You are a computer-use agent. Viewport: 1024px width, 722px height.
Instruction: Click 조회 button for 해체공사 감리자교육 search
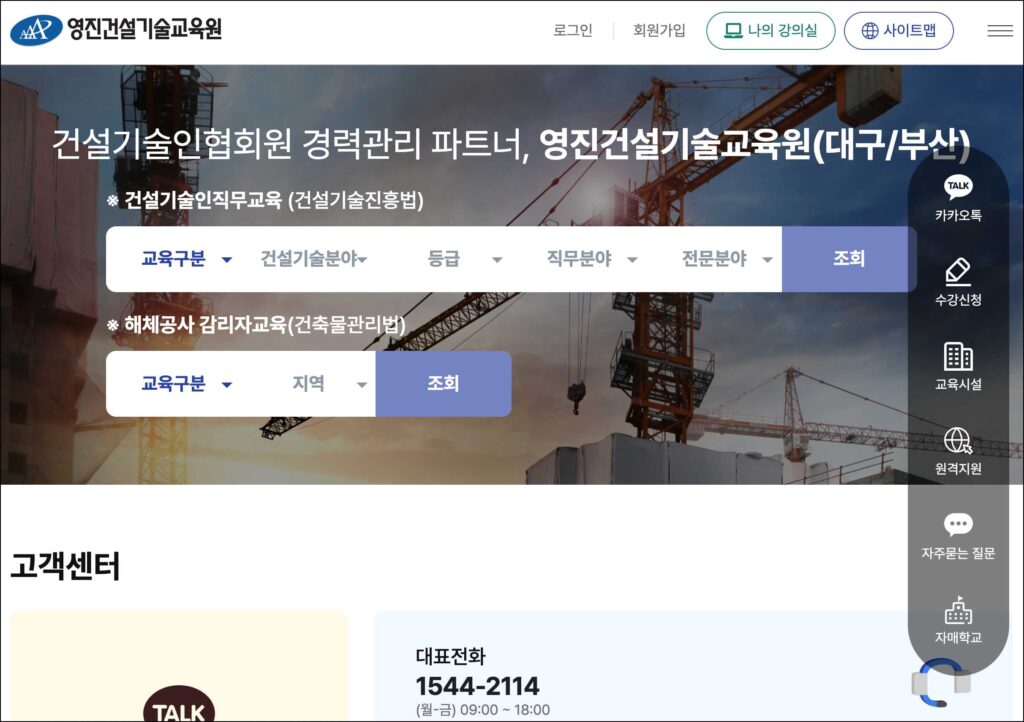point(443,384)
